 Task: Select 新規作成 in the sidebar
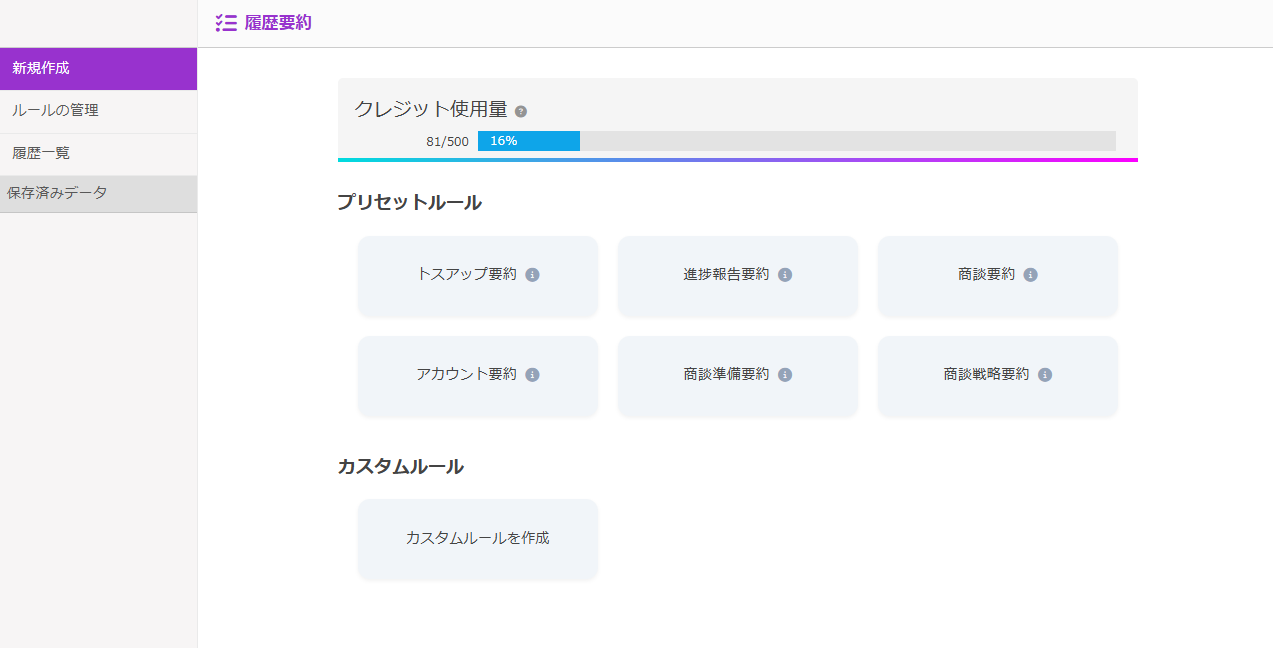(x=98, y=69)
